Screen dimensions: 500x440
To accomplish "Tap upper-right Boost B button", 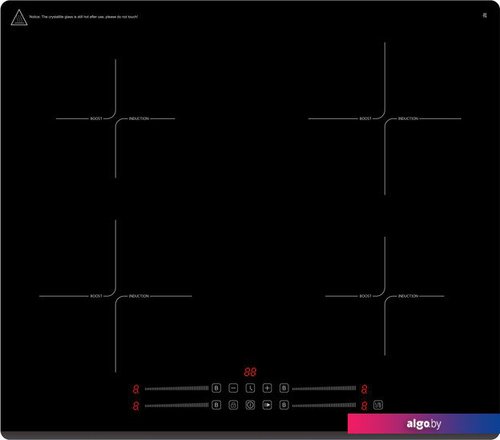I will (x=284, y=388).
